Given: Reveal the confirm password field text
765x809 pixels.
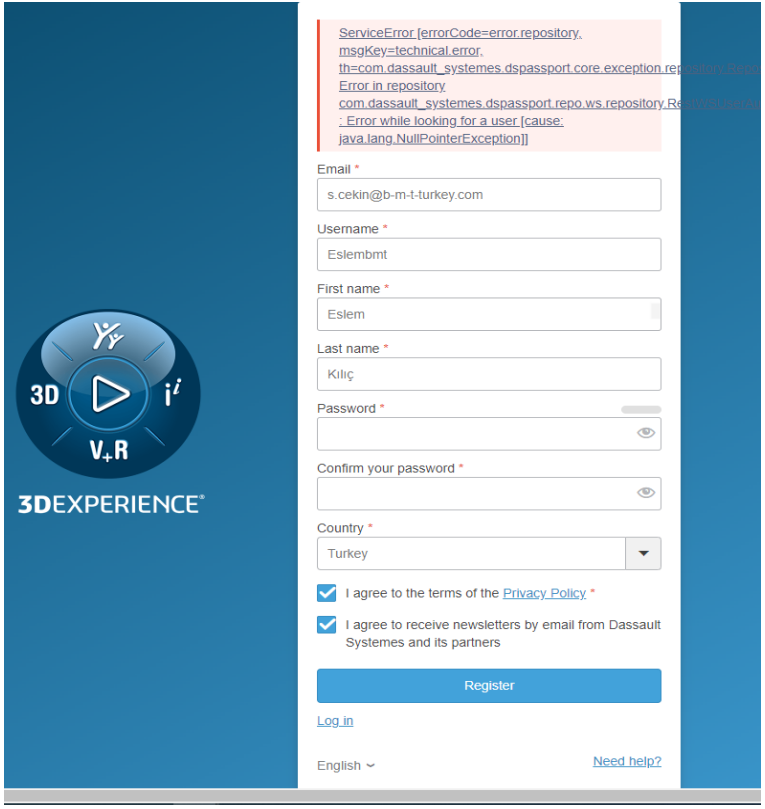Looking at the screenshot, I should pyautogui.click(x=645, y=493).
